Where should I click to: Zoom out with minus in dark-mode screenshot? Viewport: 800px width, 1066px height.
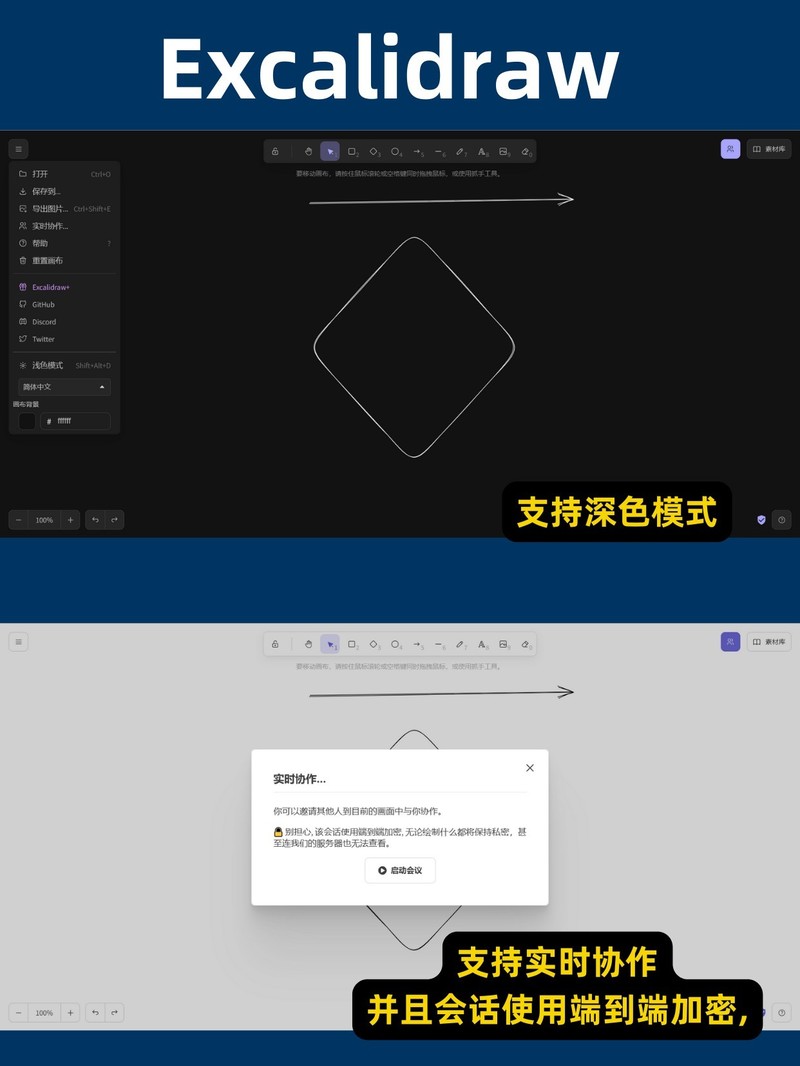coord(18,520)
